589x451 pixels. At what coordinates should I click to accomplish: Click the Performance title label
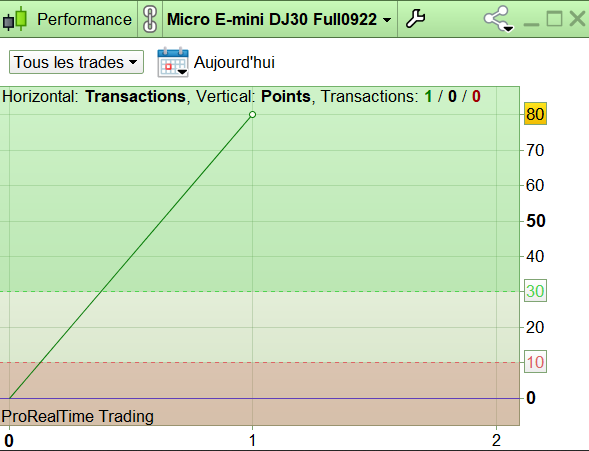pyautogui.click(x=85, y=20)
